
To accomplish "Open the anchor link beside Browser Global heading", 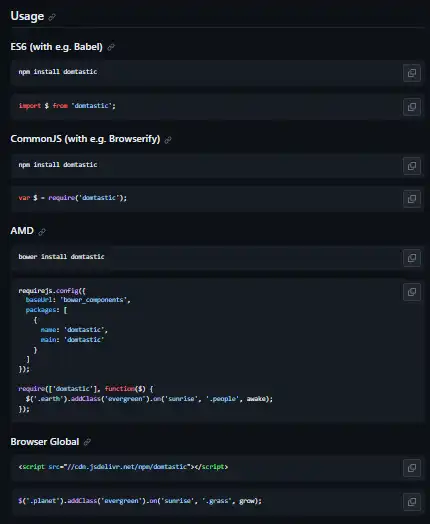I will (87, 442).
